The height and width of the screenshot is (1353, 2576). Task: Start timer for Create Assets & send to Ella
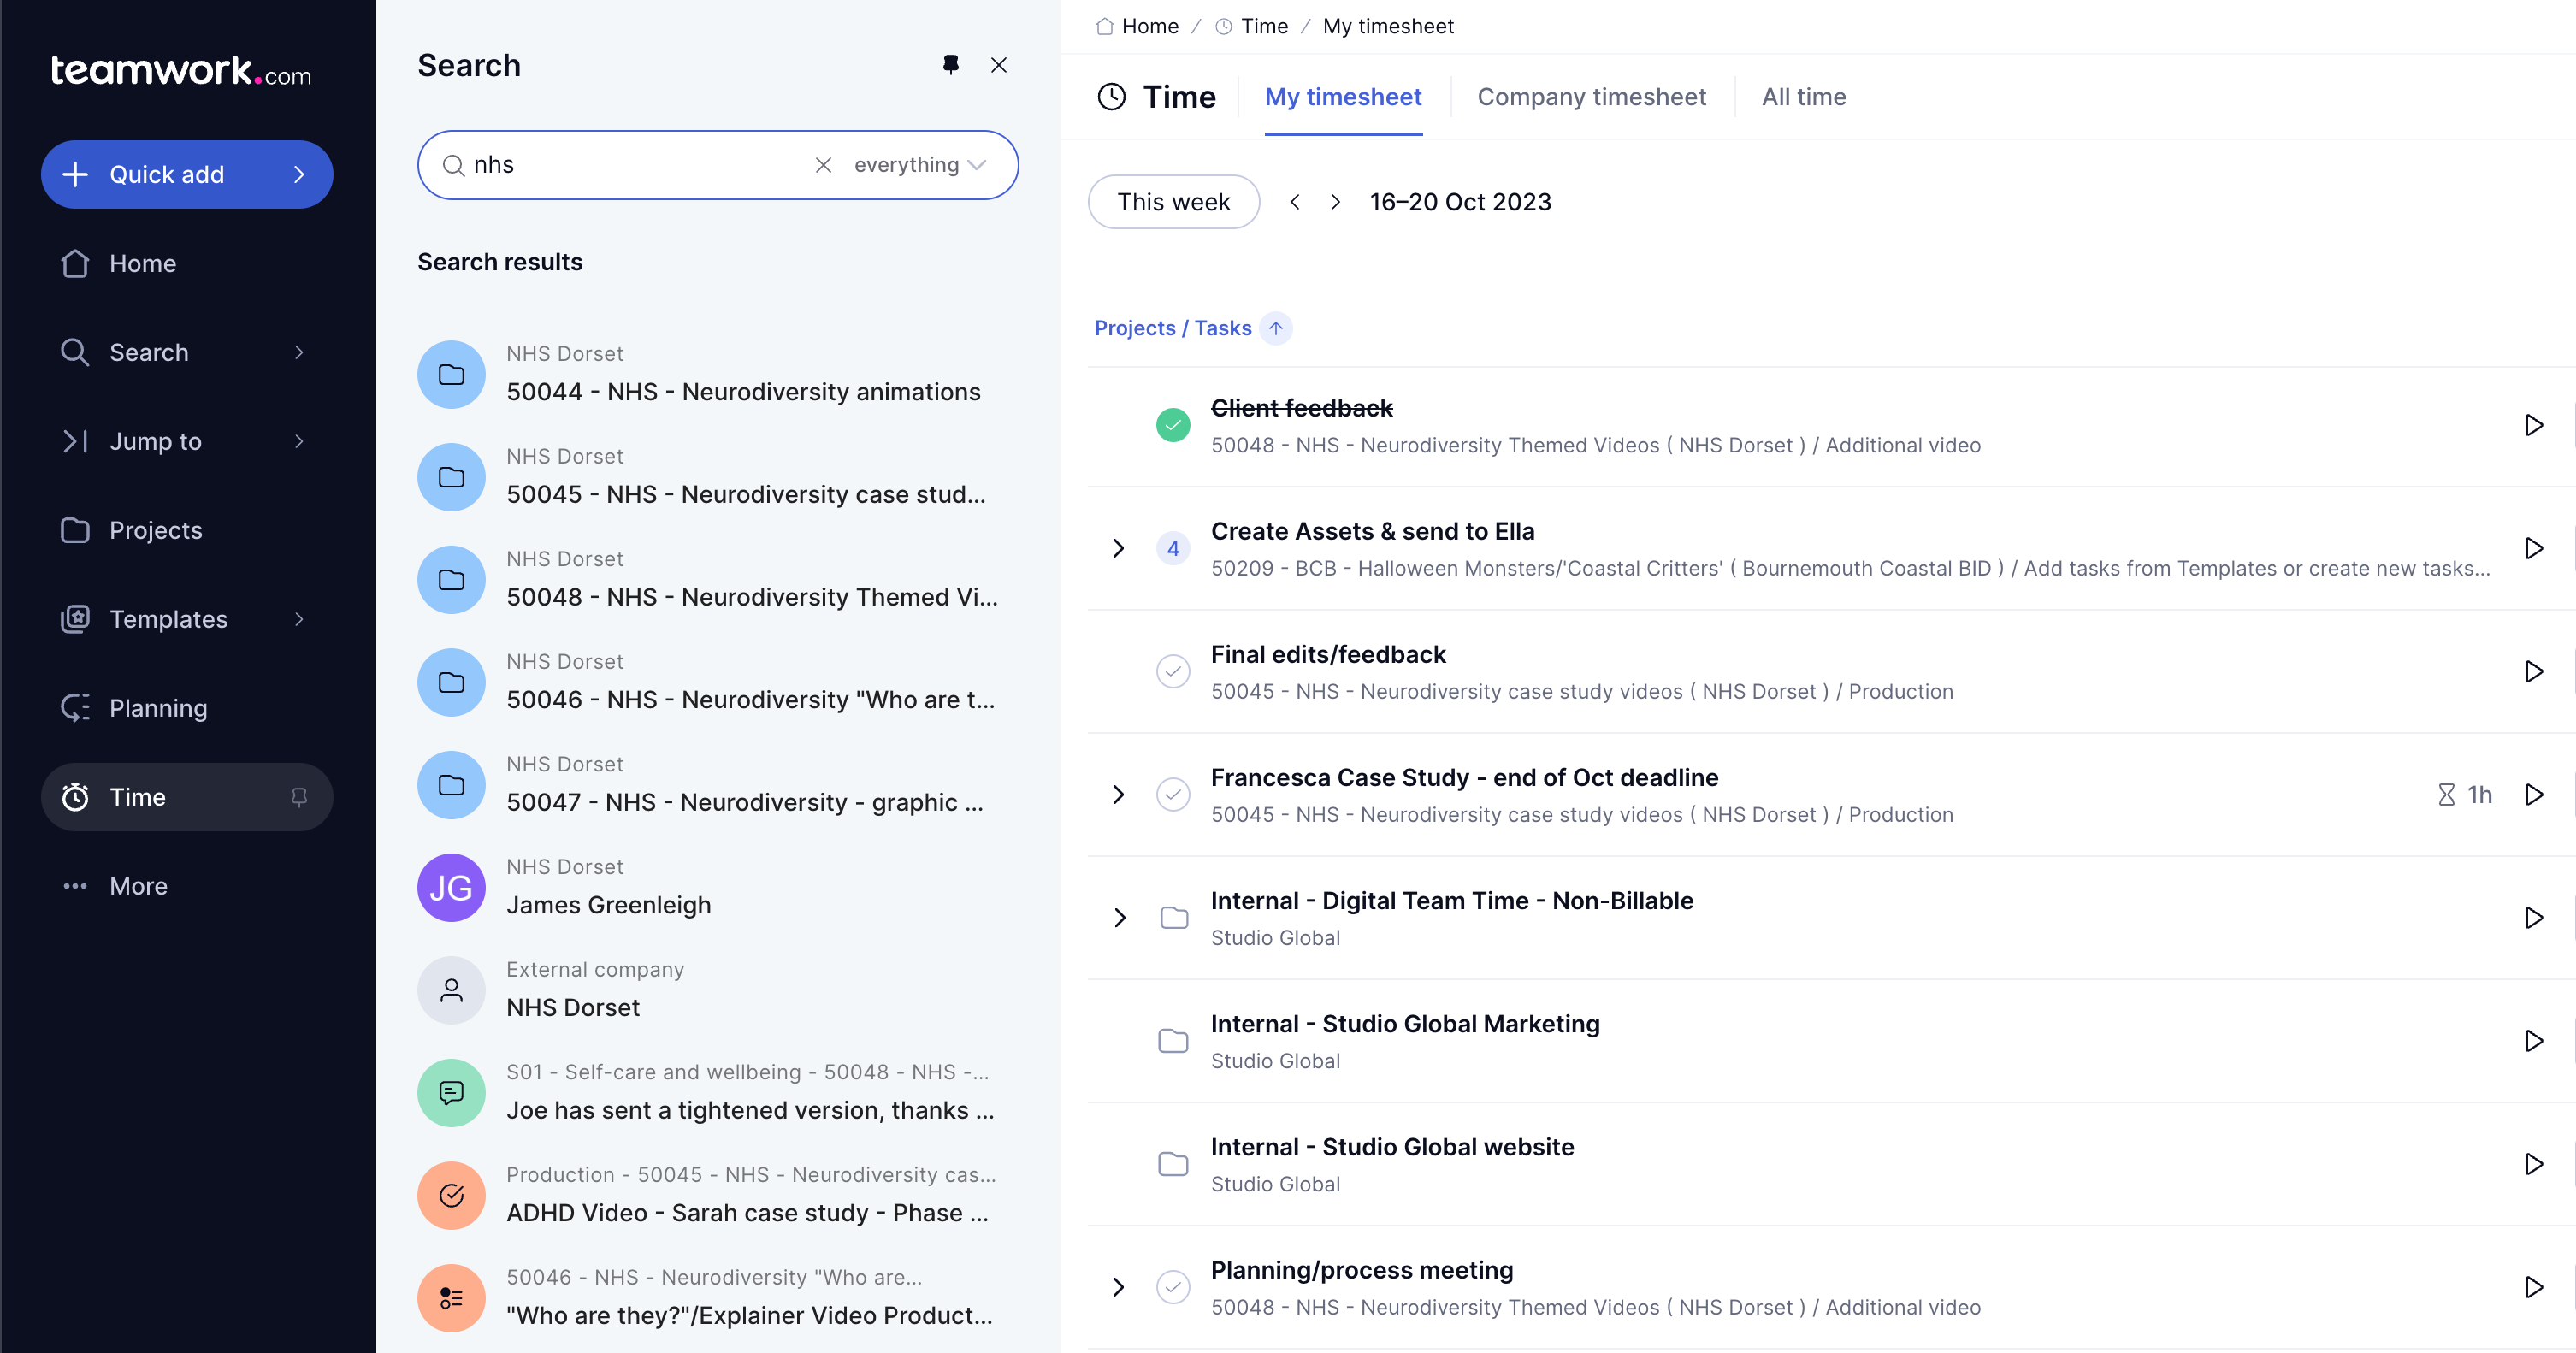coord(2533,548)
